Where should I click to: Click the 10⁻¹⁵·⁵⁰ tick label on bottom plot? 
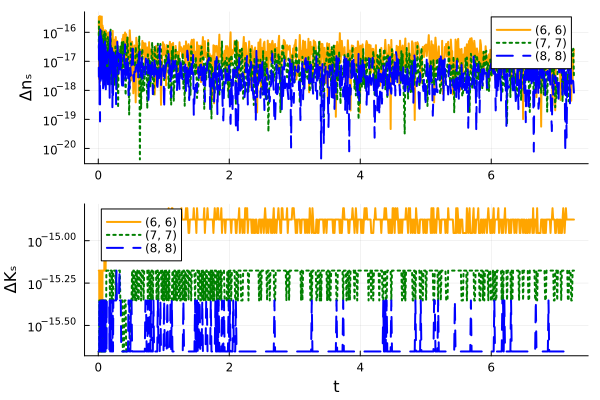pos(52,325)
